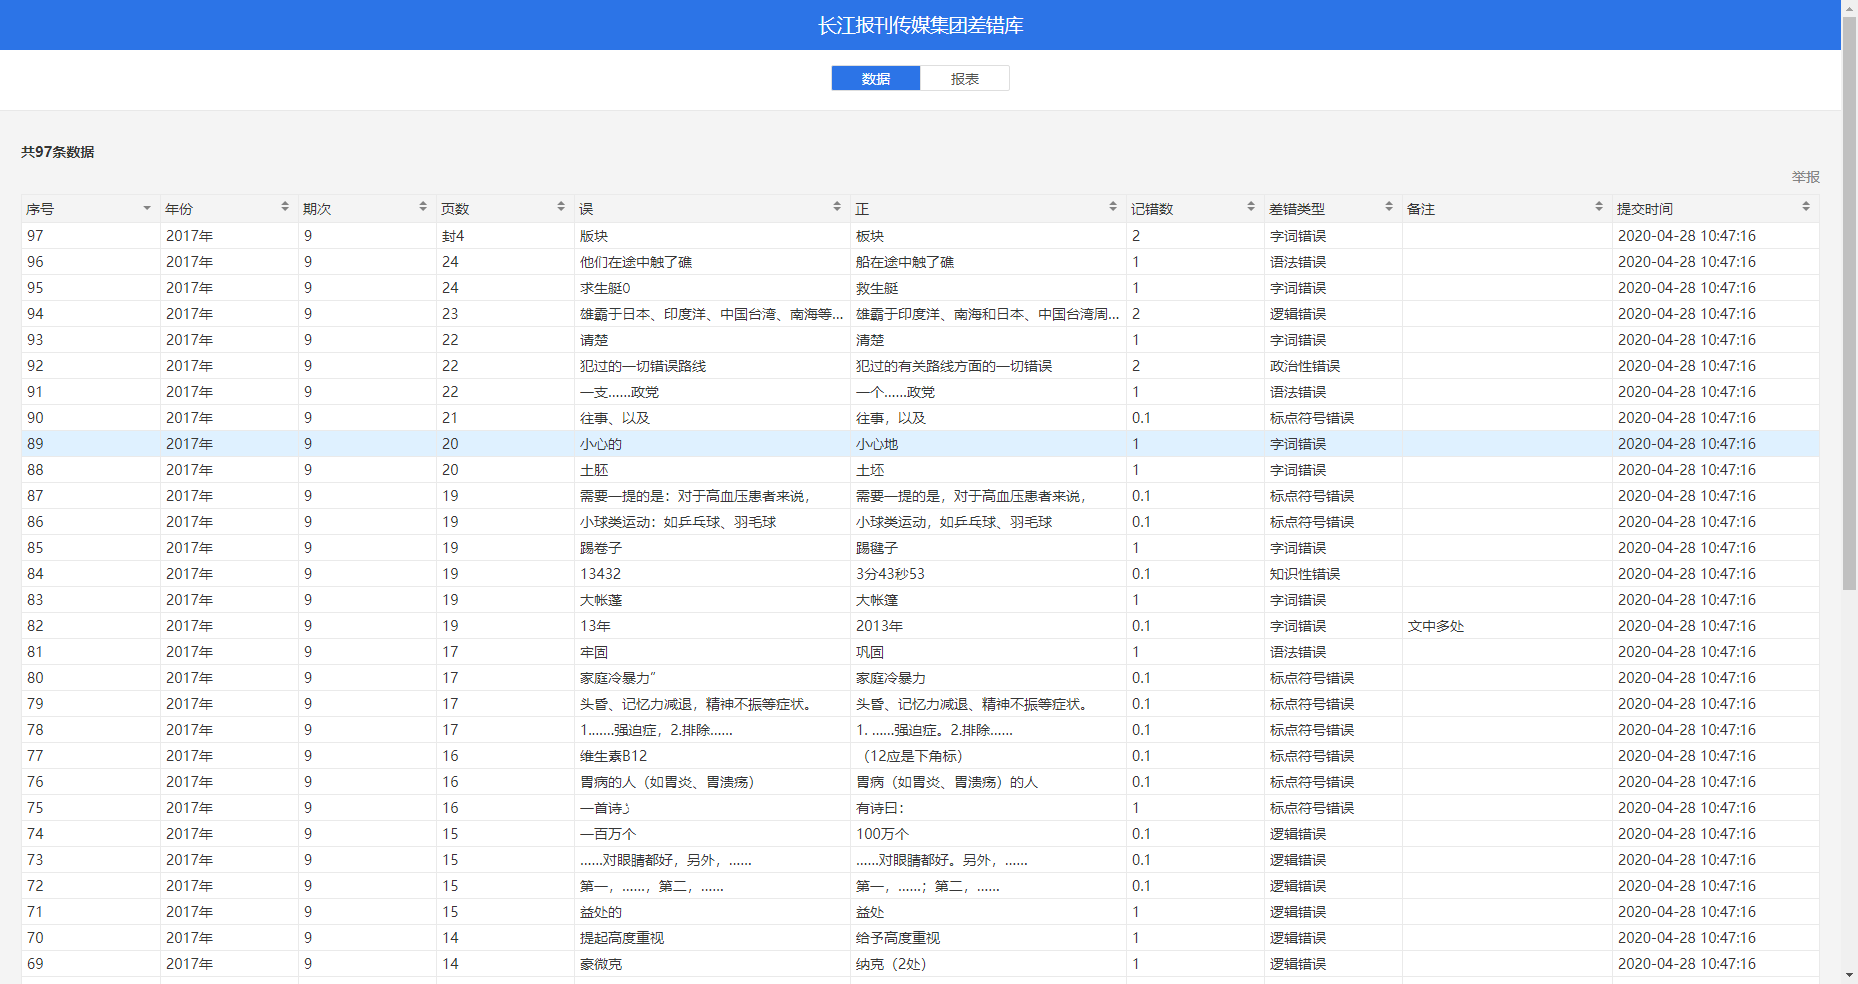Click the scrollbar up arrow
Image resolution: width=1858 pixels, height=984 pixels.
point(1849,7)
